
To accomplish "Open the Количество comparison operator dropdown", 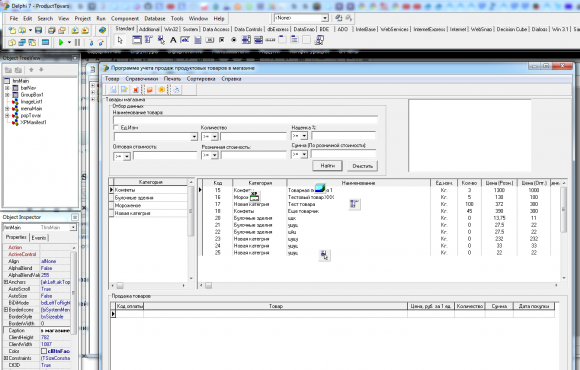I will click(215, 137).
